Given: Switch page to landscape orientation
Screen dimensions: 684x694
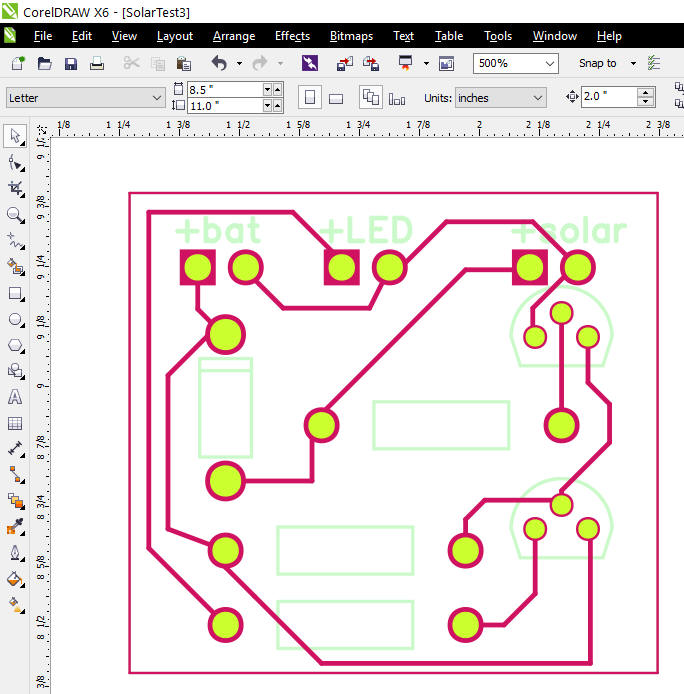Looking at the screenshot, I should click(x=336, y=98).
